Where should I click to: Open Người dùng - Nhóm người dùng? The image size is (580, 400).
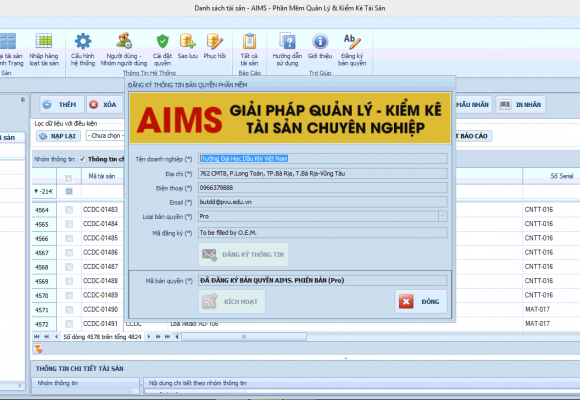point(124,50)
